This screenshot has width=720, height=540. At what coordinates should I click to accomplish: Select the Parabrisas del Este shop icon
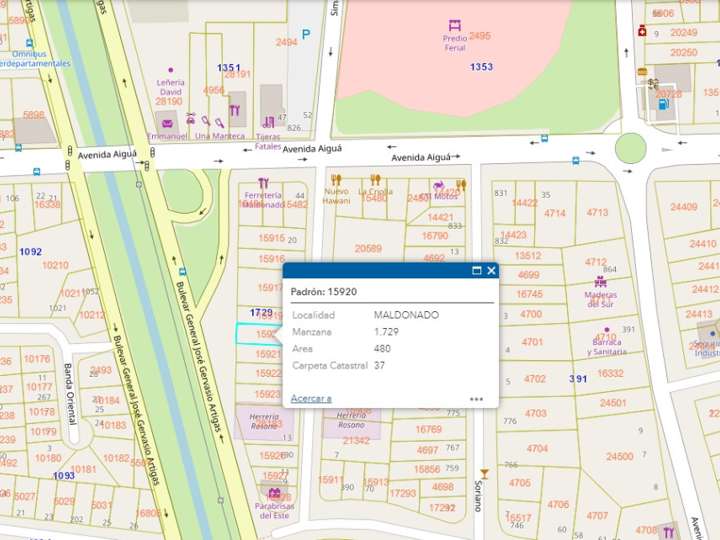point(274,492)
